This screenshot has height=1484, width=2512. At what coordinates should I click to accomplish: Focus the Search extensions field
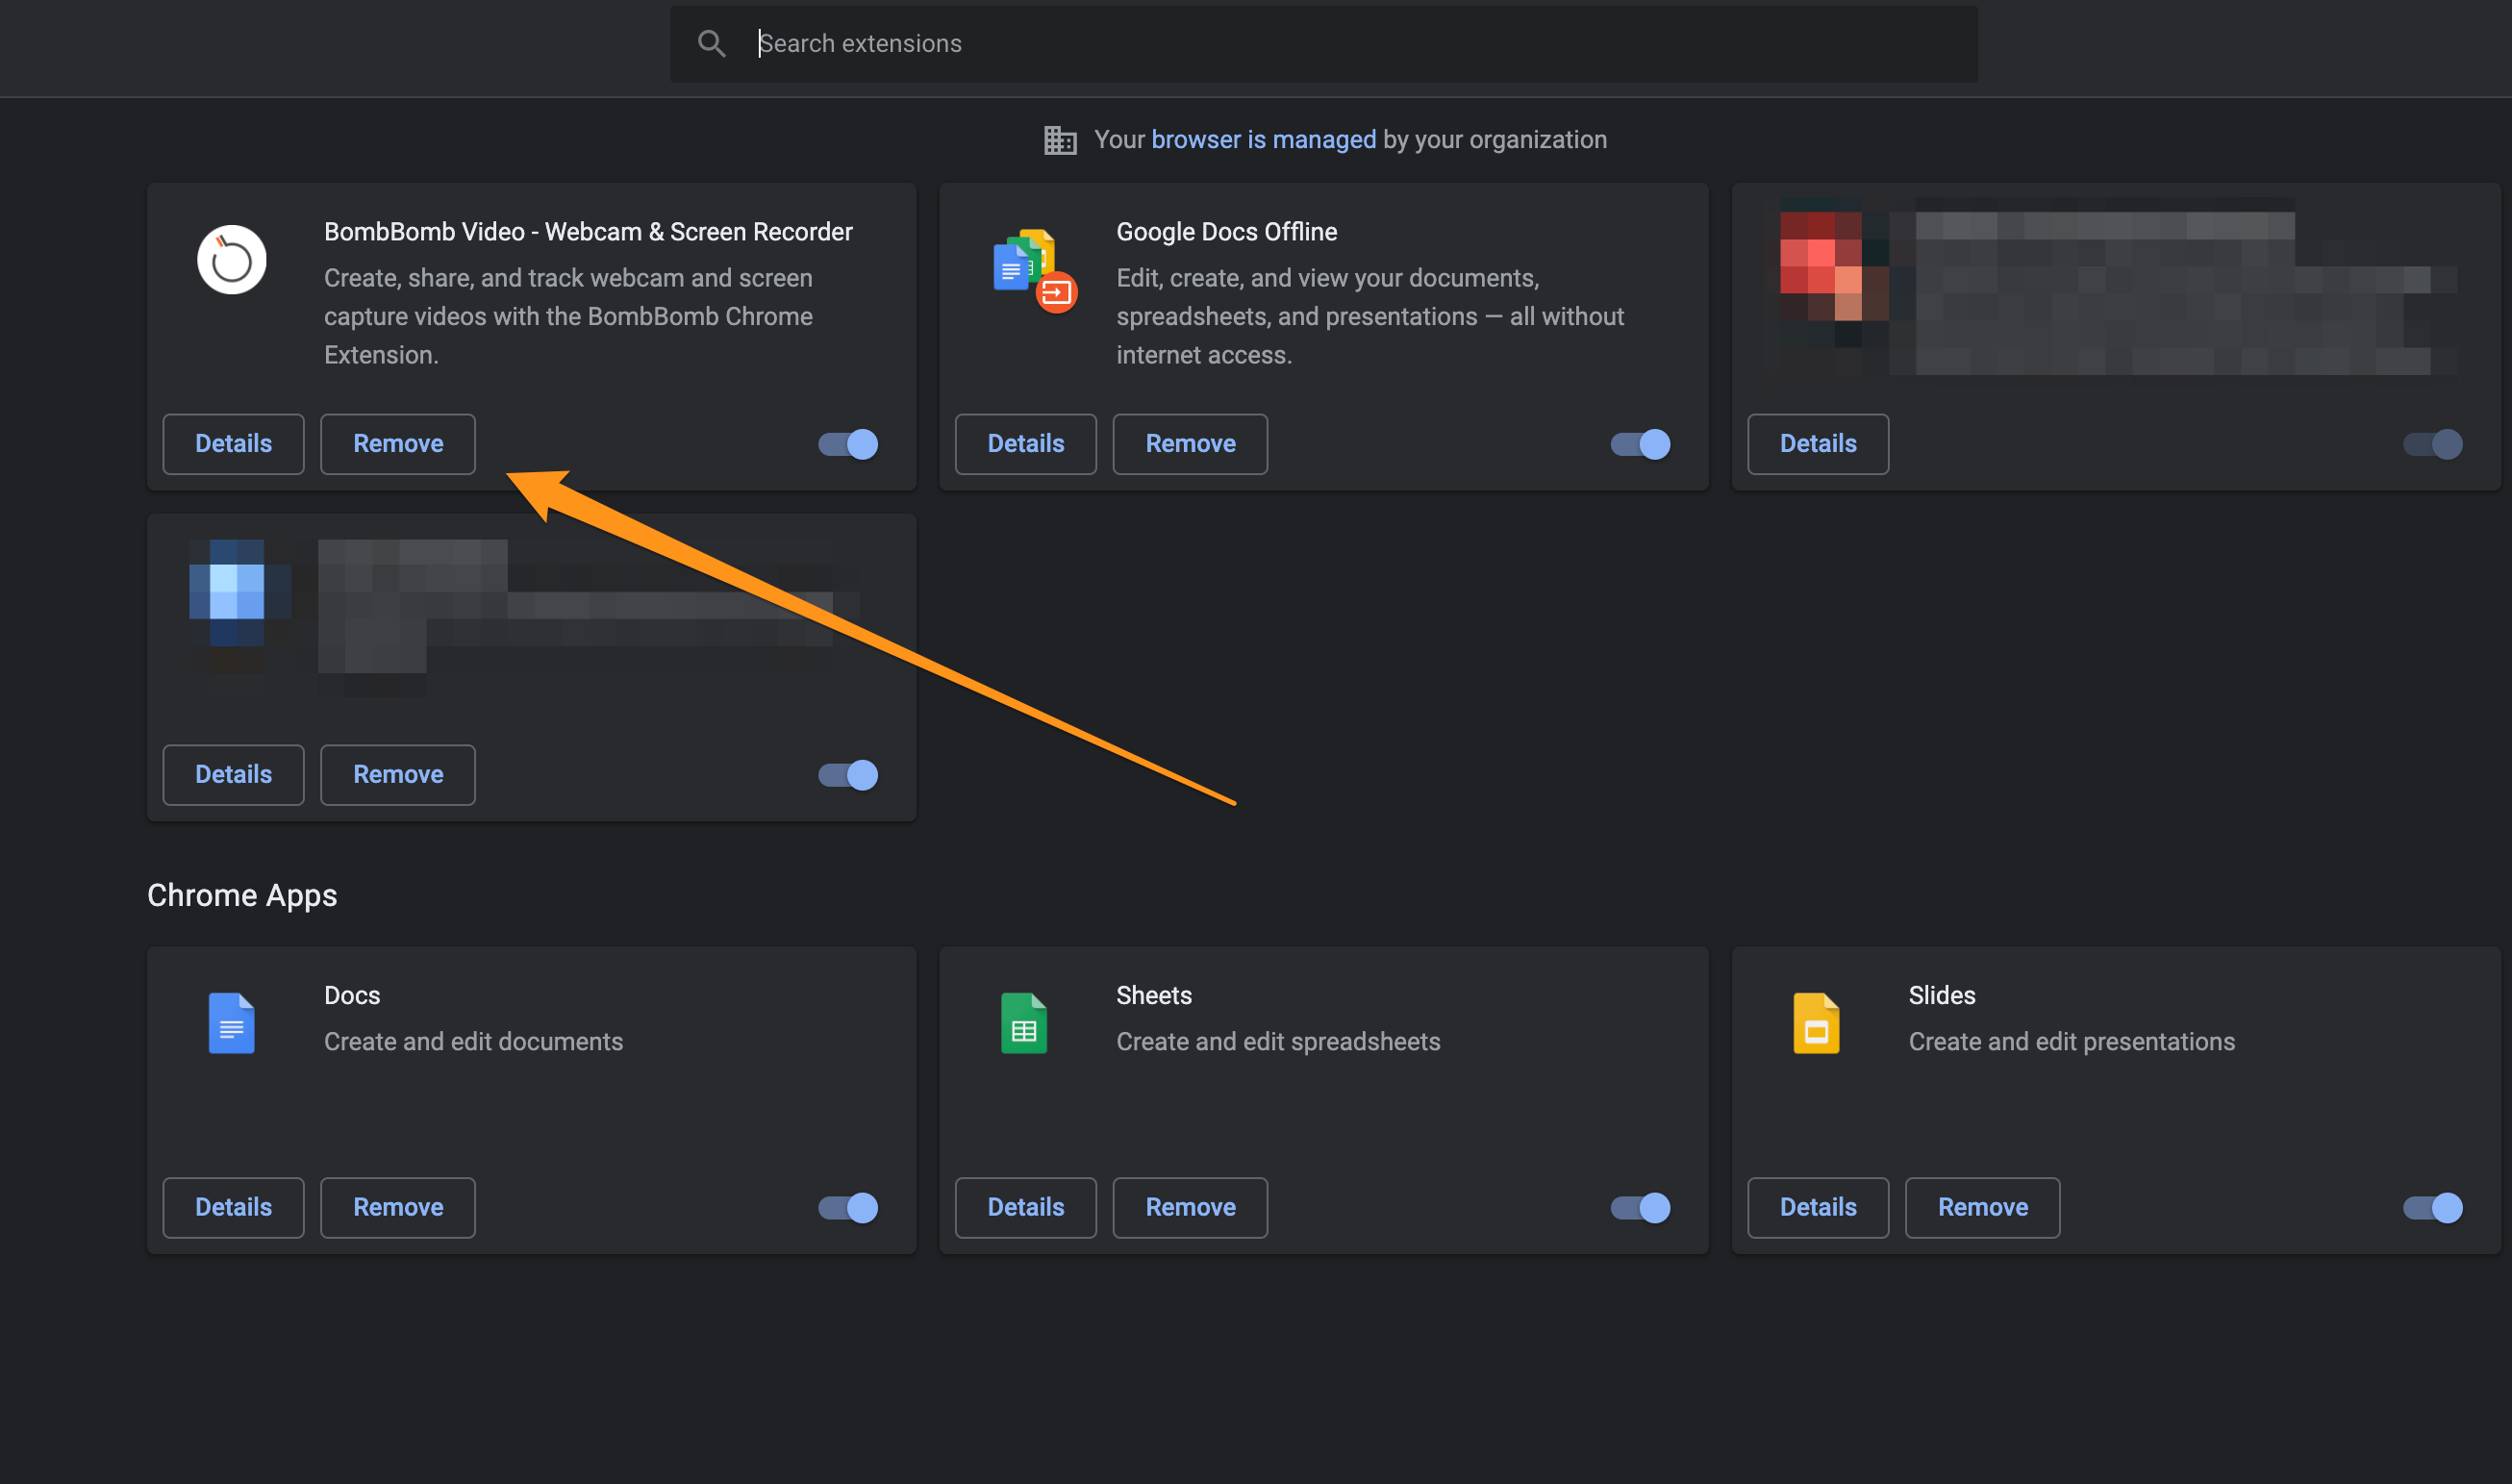point(1323,44)
